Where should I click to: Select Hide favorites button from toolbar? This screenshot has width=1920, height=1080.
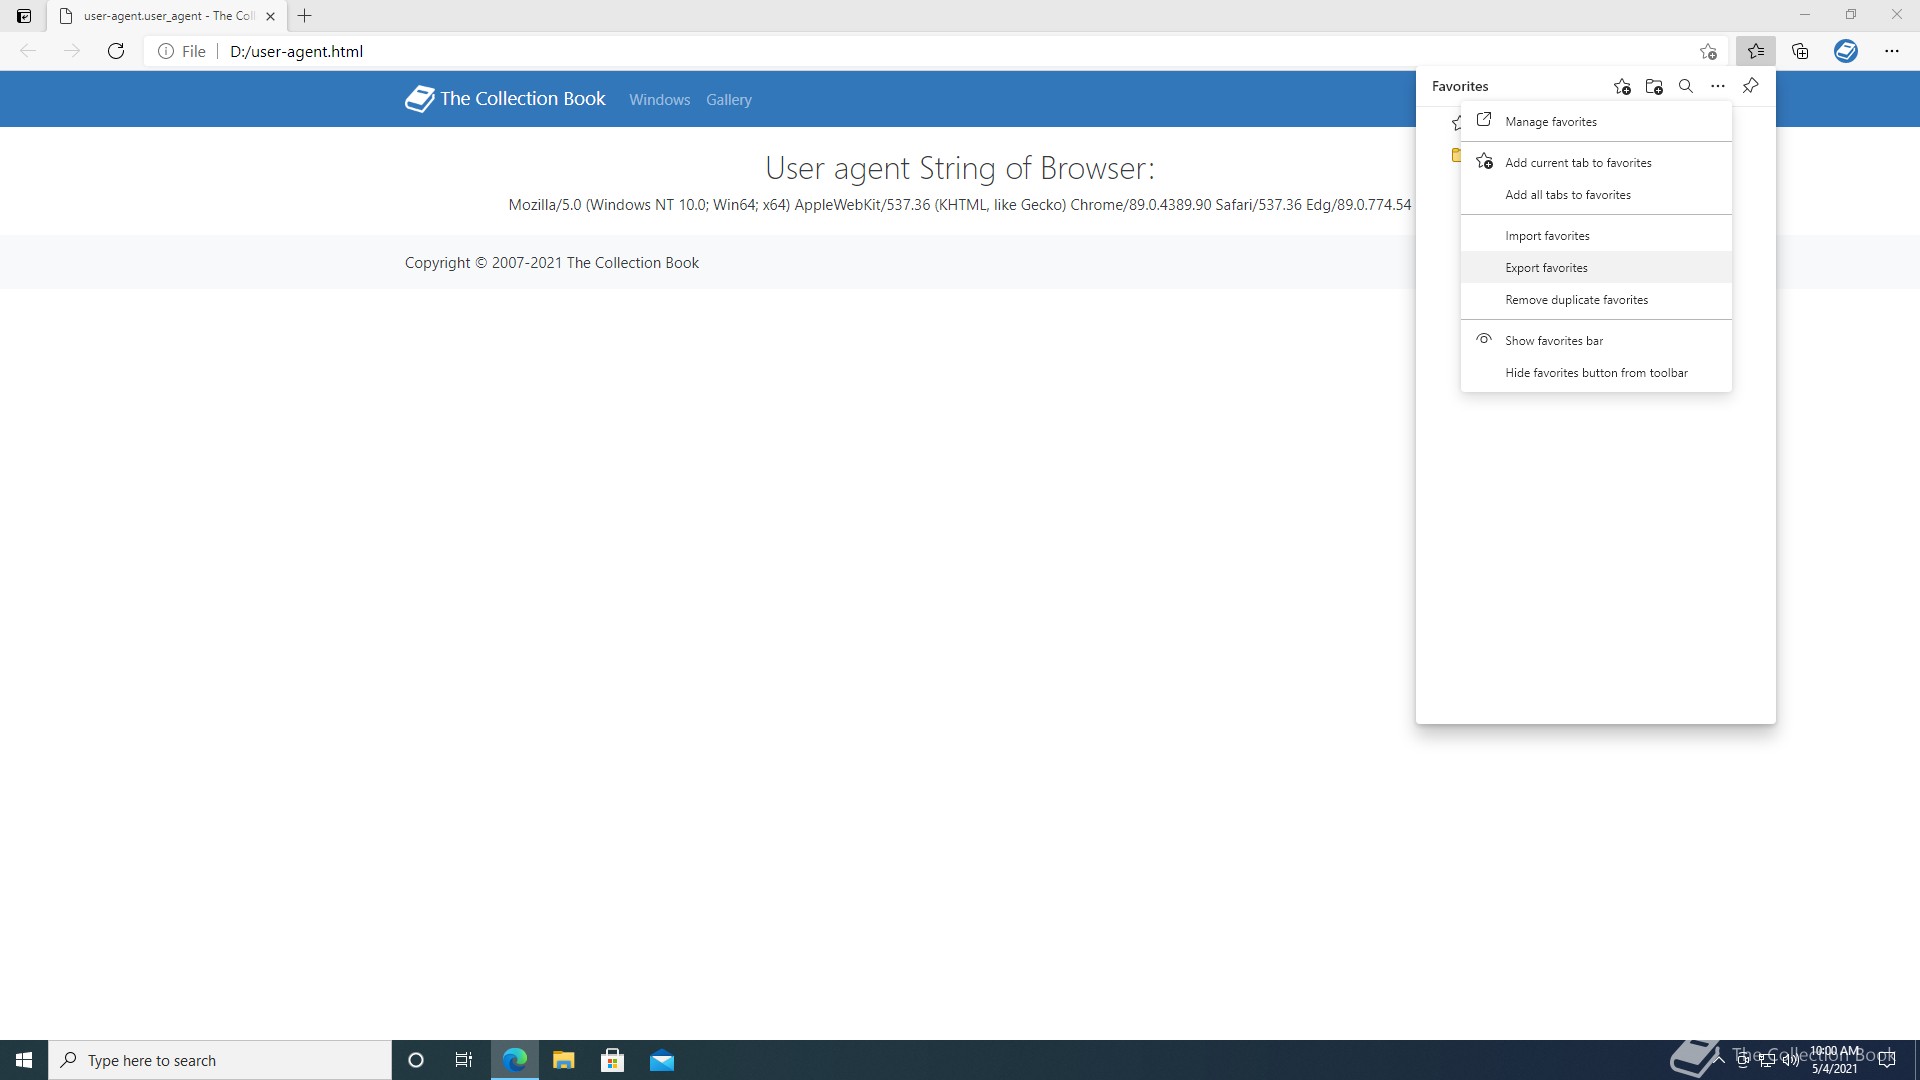click(x=1596, y=373)
